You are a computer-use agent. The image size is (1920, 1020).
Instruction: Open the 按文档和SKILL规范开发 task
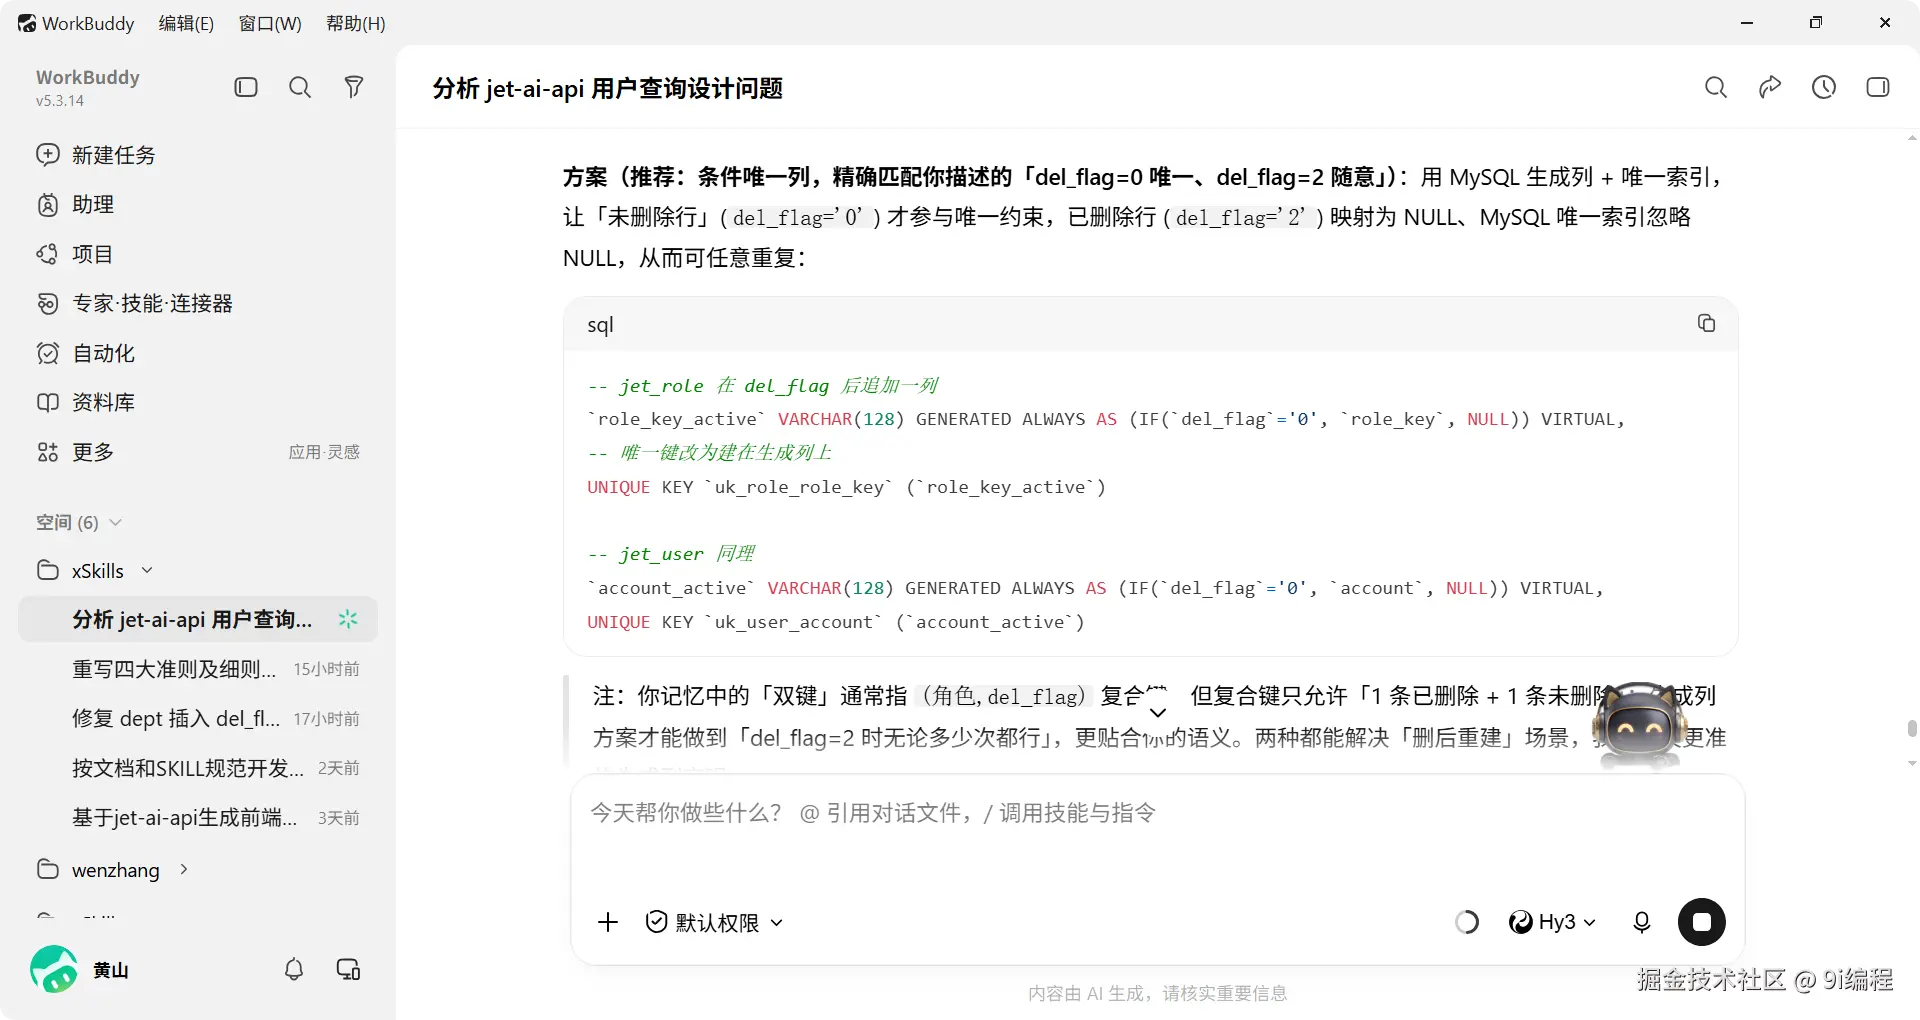coord(198,768)
